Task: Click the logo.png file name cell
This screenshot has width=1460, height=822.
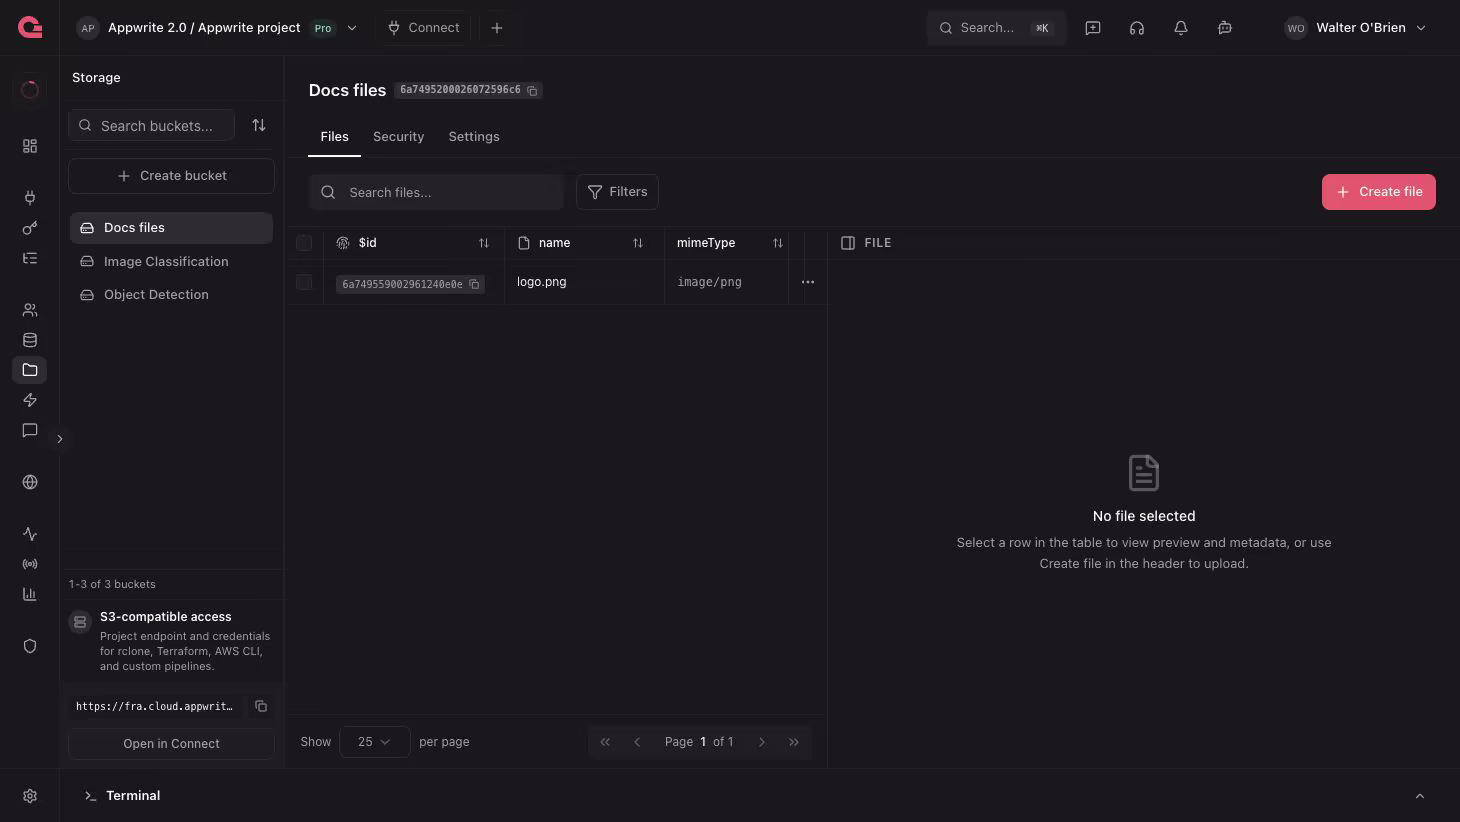Action: tap(542, 282)
